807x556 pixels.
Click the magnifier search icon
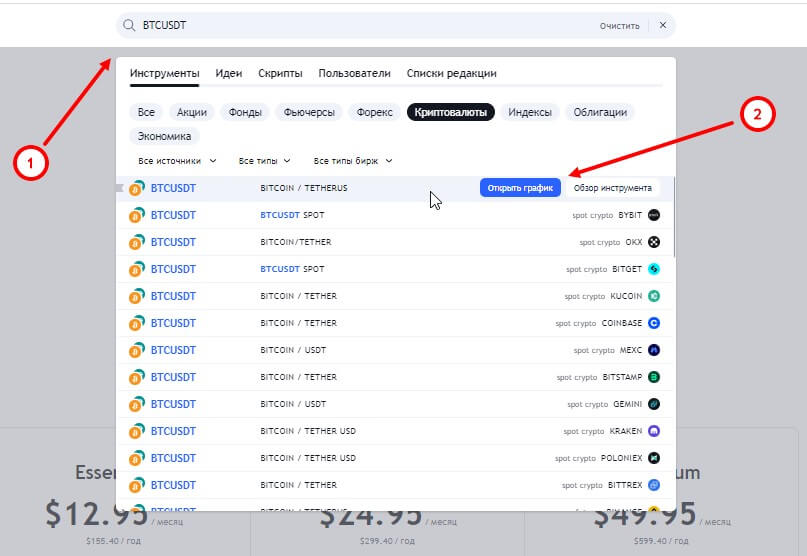pyautogui.click(x=130, y=25)
